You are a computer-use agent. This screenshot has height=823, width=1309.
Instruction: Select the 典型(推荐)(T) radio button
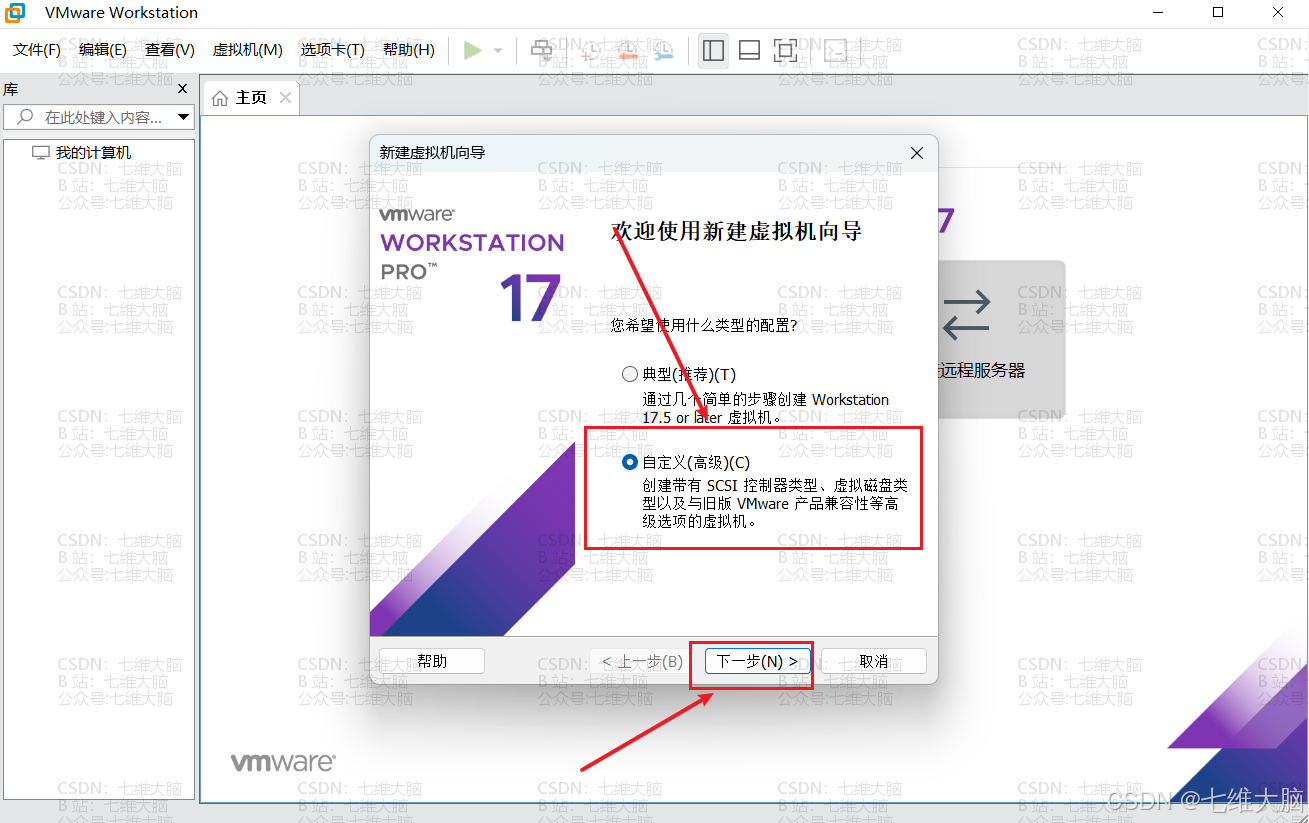click(630, 374)
